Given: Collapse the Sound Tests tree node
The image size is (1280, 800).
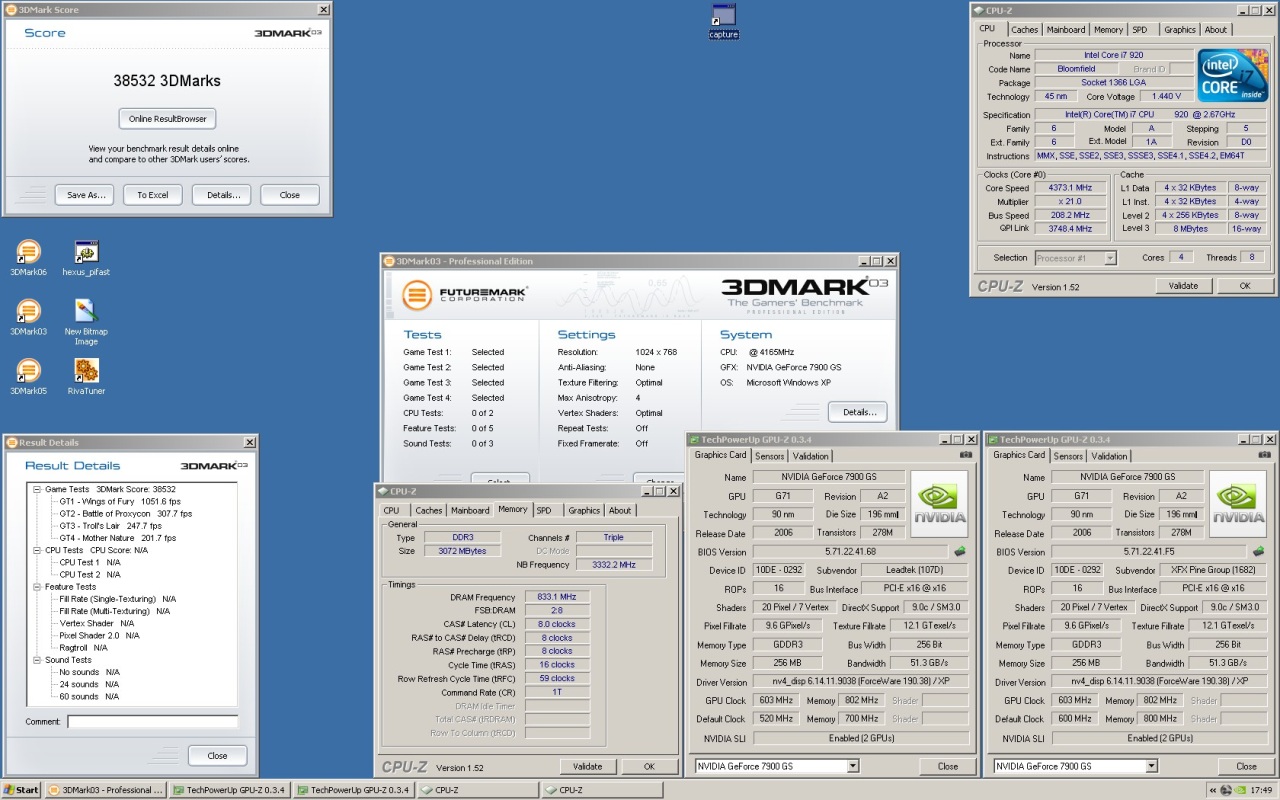Looking at the screenshot, I should (x=37, y=660).
